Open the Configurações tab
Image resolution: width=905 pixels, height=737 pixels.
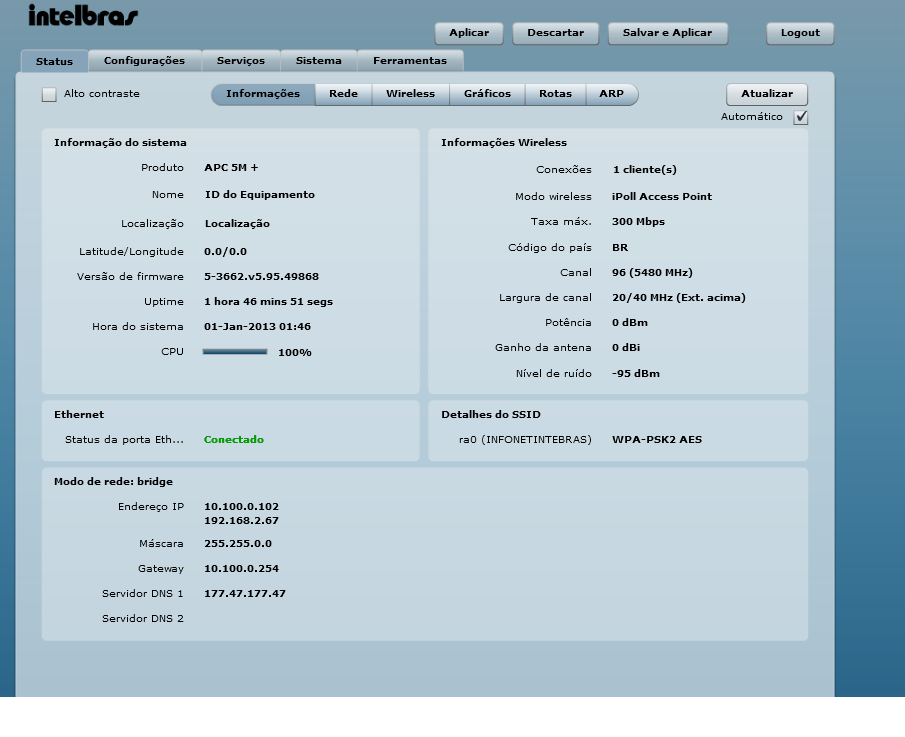click(144, 61)
